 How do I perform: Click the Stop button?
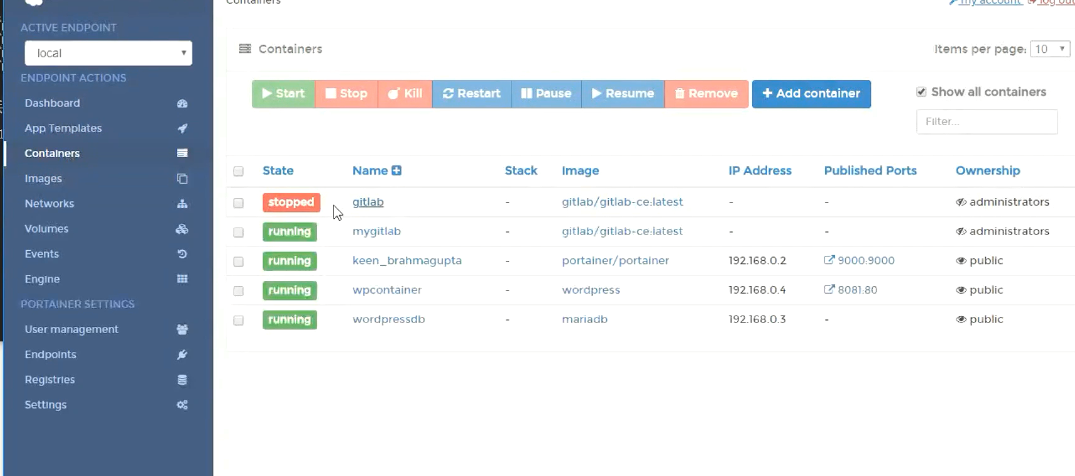(x=346, y=94)
